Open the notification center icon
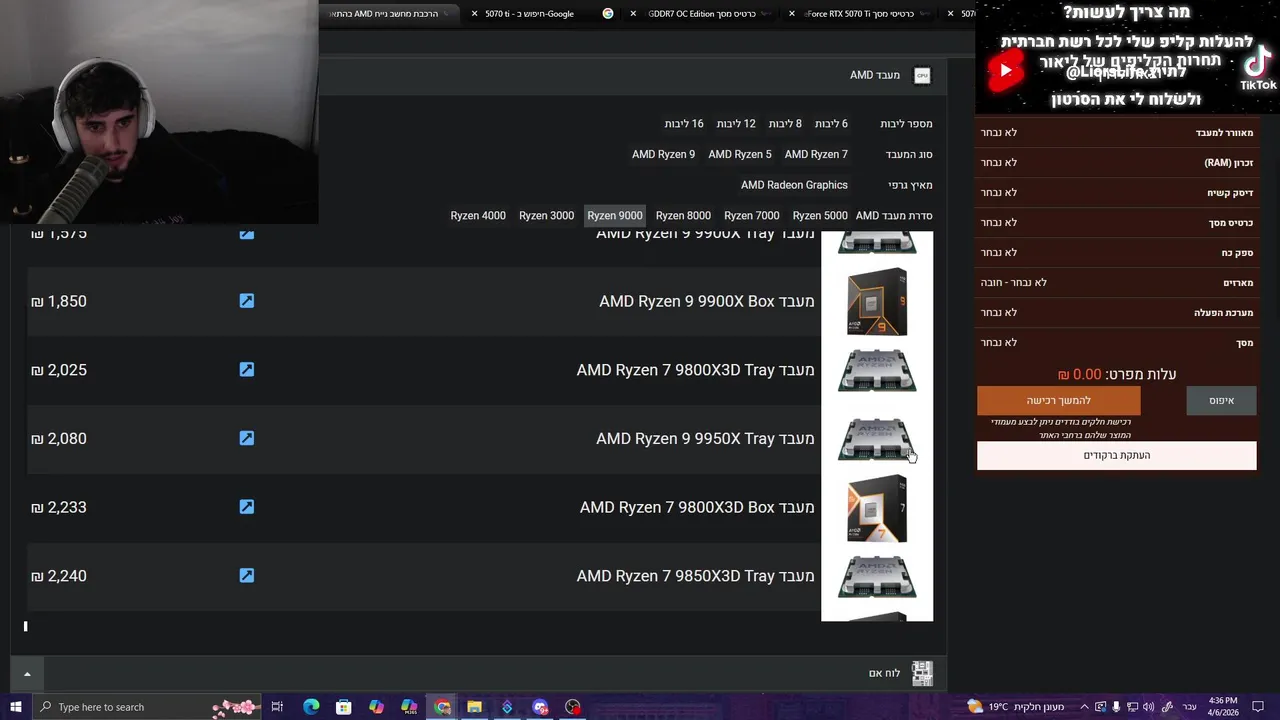Image resolution: width=1280 pixels, height=720 pixels. coord(1258,707)
